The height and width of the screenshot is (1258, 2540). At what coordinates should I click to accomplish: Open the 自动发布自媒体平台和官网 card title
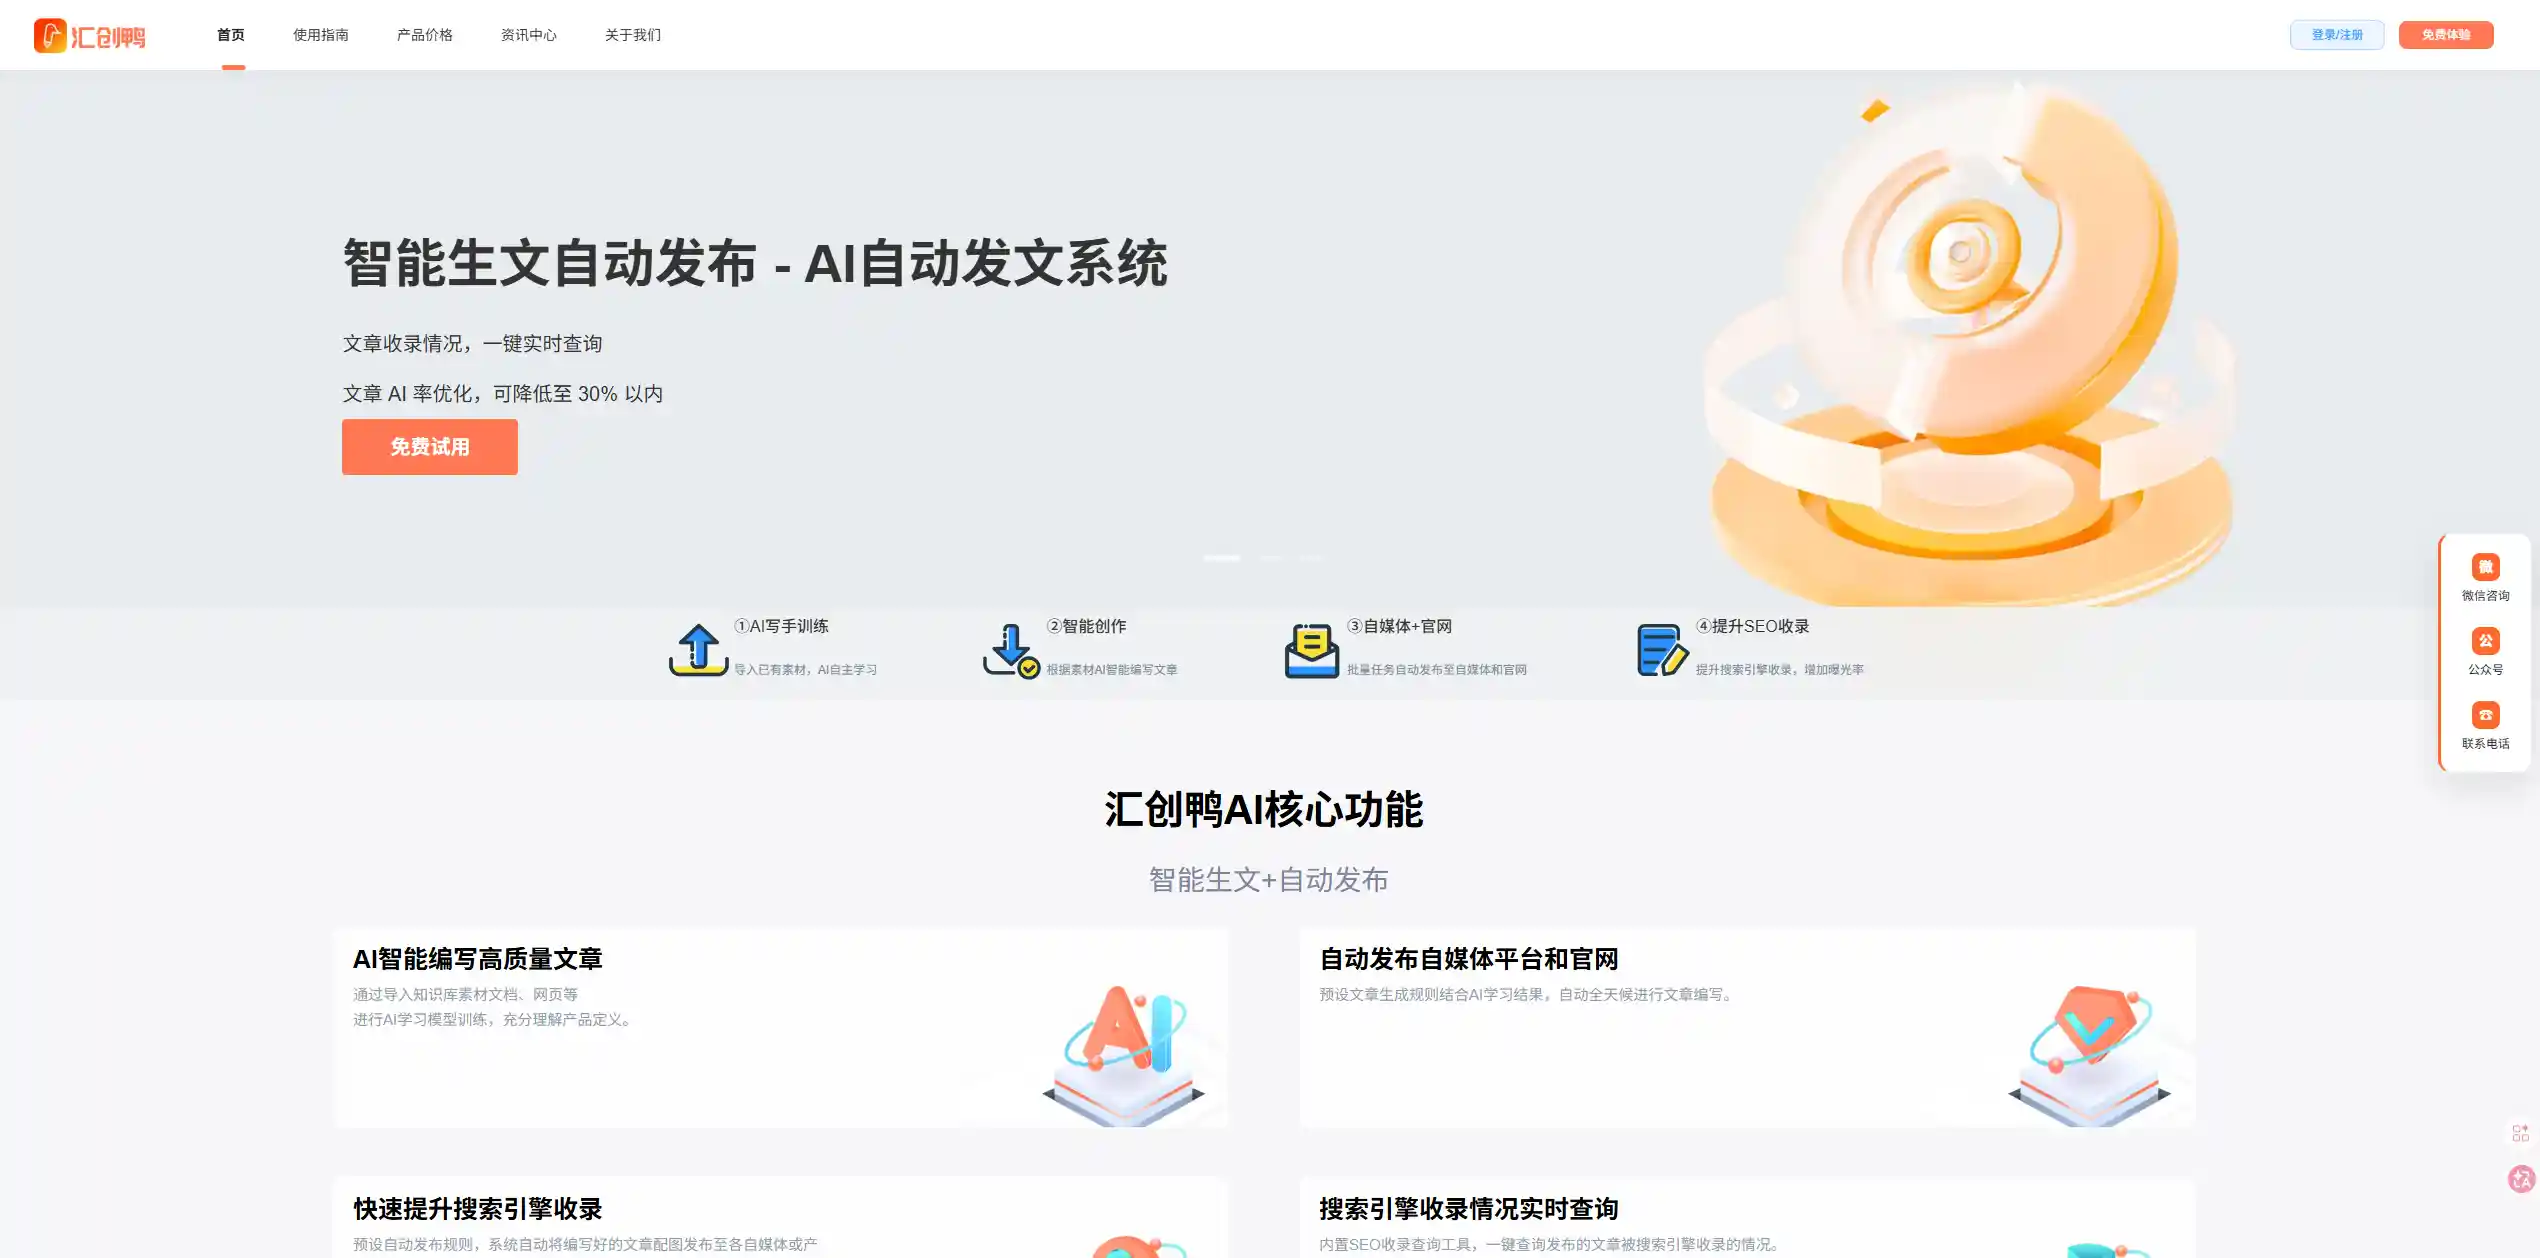1469,959
